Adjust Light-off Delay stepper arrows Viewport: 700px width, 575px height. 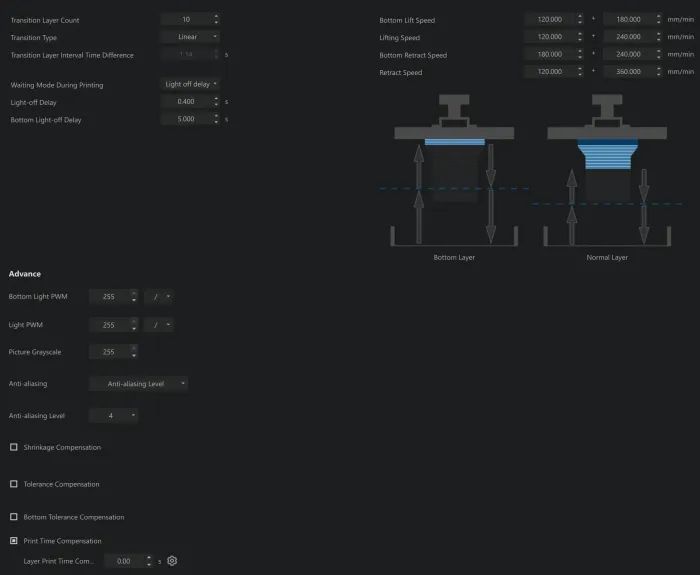216,101
